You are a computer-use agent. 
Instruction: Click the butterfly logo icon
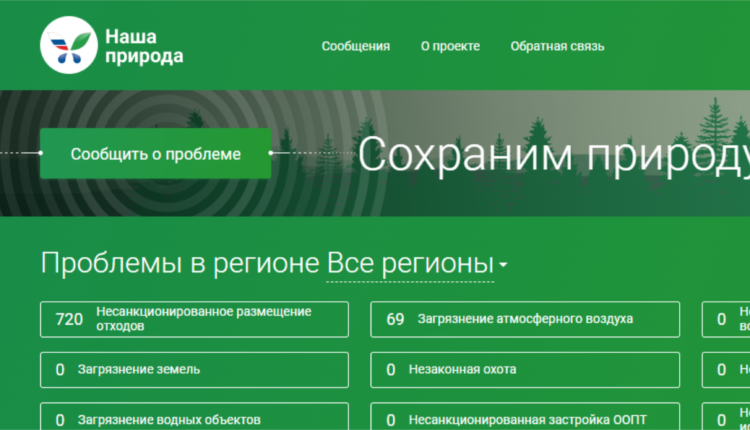point(68,46)
